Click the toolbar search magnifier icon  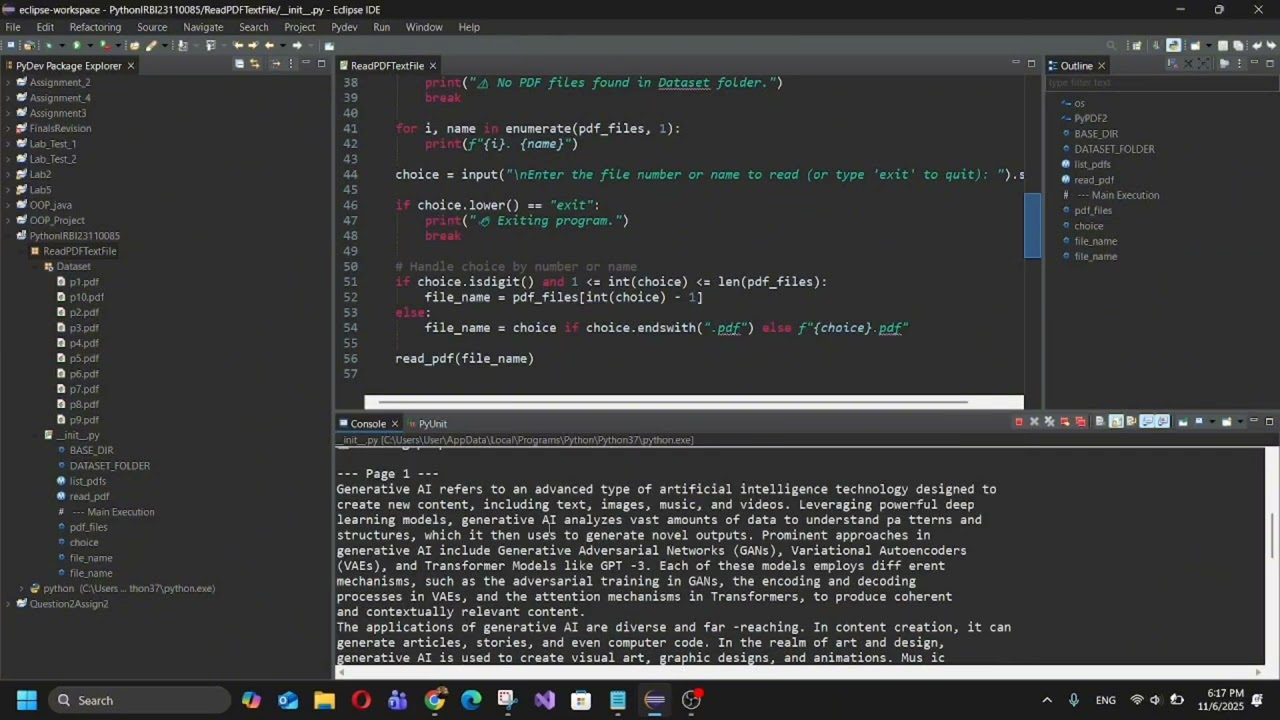(1111, 46)
